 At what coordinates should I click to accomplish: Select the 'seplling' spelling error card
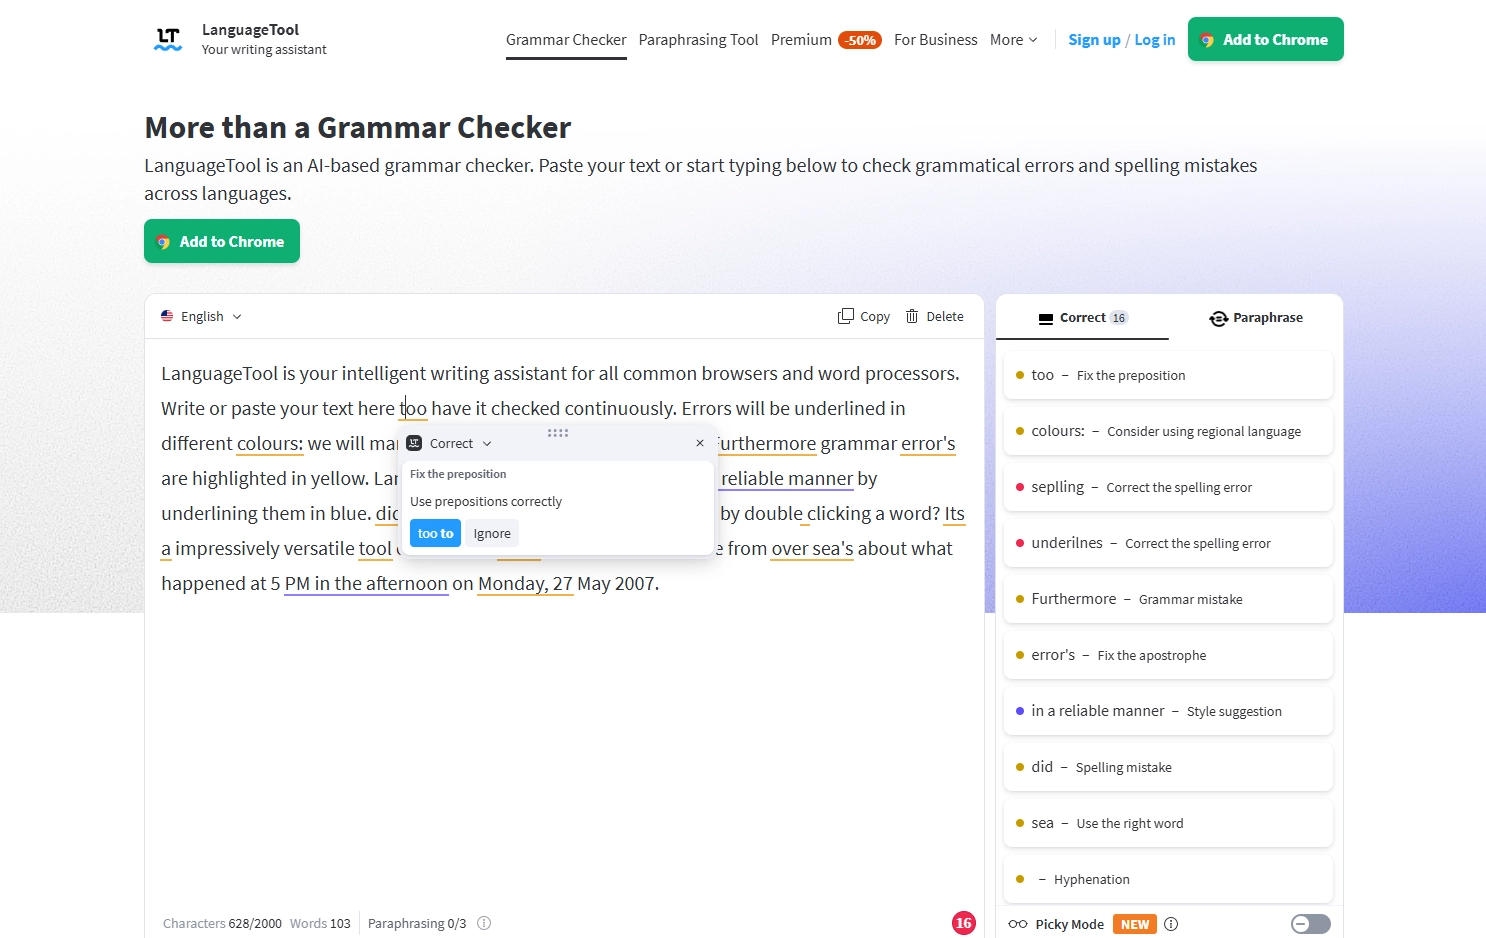coord(1168,487)
